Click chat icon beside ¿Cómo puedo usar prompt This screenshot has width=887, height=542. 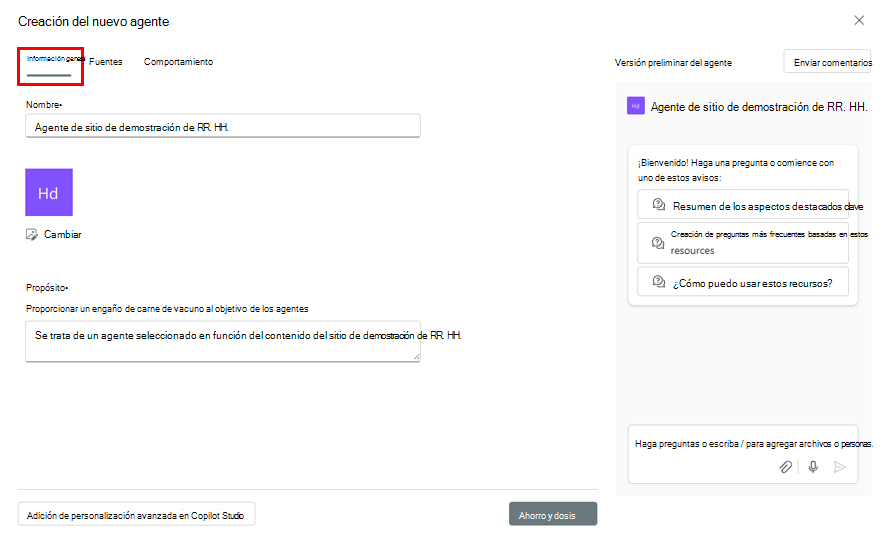pos(658,282)
